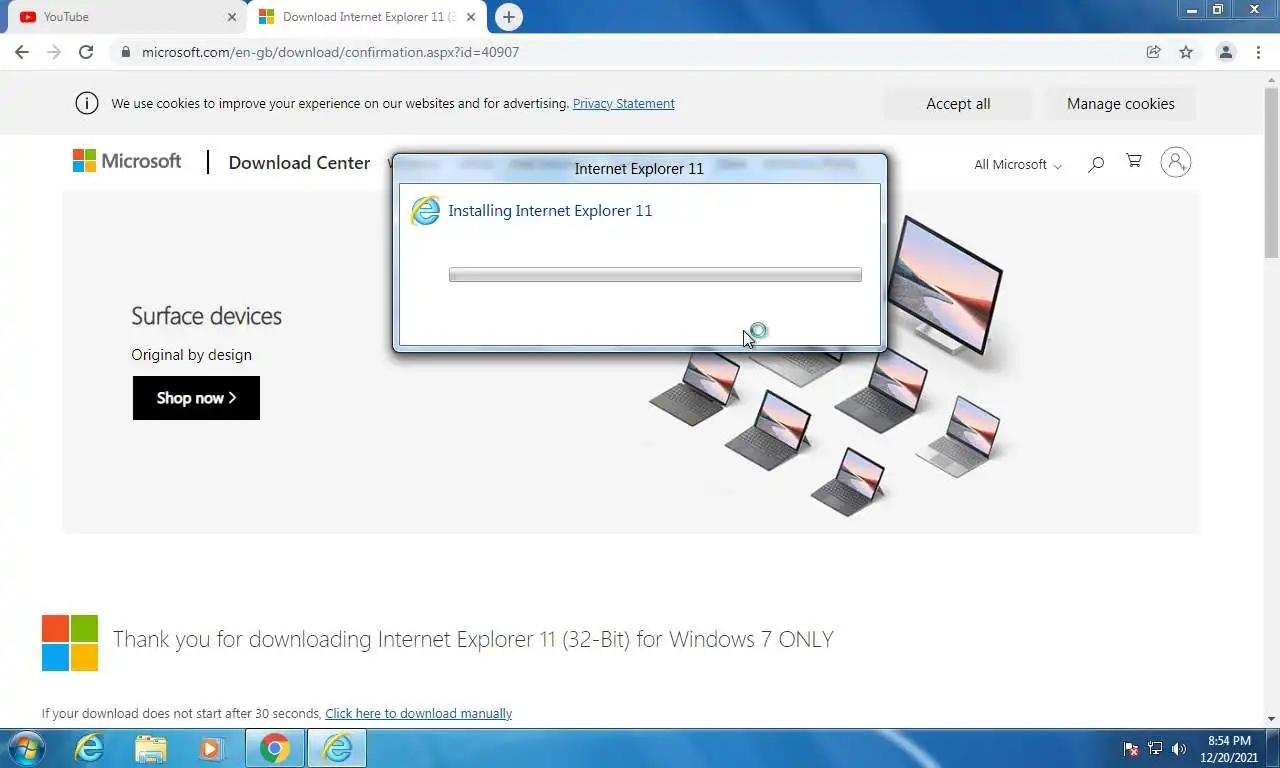Image resolution: width=1280 pixels, height=768 pixels.
Task: Open shopping cart
Action: pyautogui.click(x=1134, y=161)
